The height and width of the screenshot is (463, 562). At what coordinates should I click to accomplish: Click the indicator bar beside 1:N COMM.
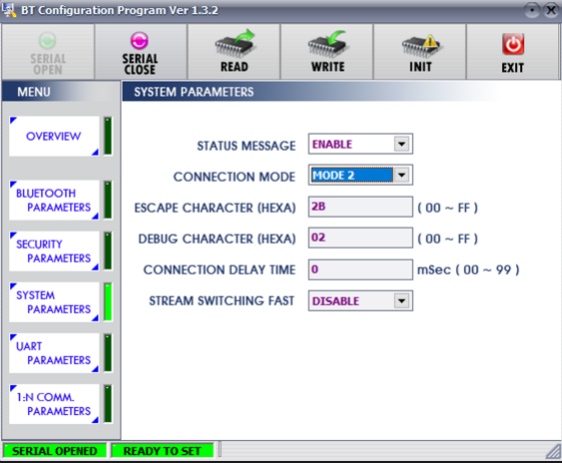coord(108,404)
